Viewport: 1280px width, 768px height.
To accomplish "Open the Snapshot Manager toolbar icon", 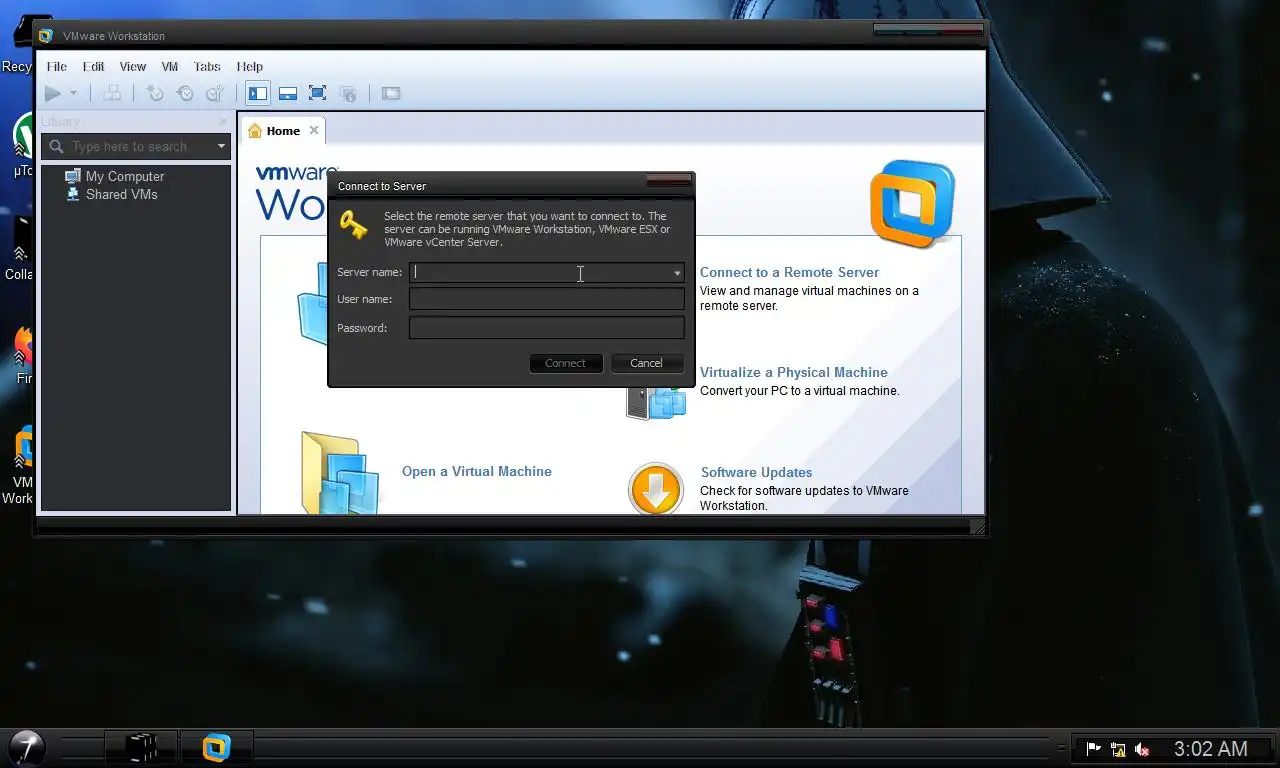I will (x=215, y=93).
